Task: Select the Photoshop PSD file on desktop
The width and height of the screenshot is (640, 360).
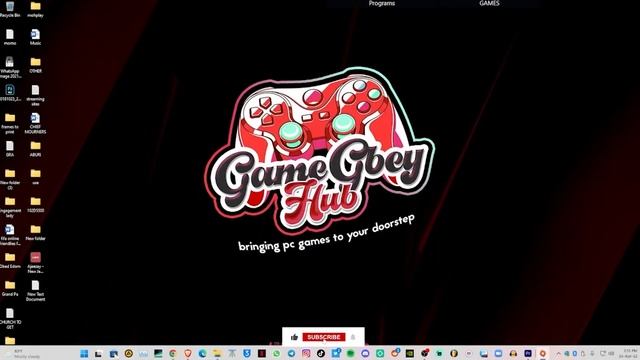Action: click(x=10, y=93)
